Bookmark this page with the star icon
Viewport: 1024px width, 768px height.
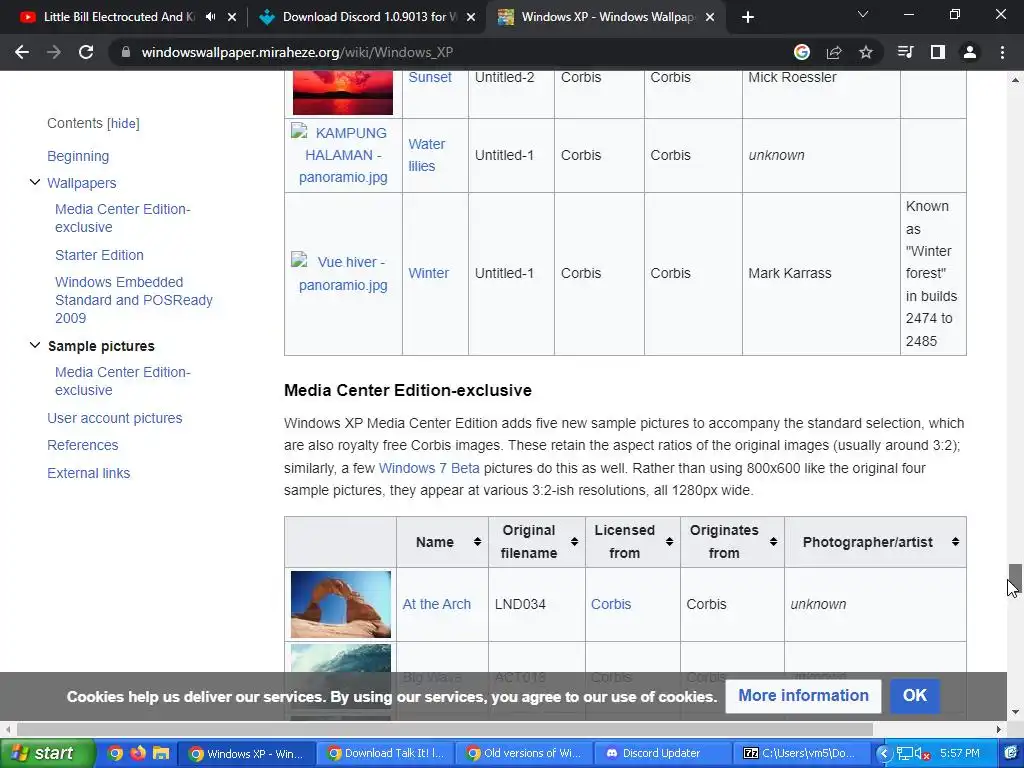[866, 52]
